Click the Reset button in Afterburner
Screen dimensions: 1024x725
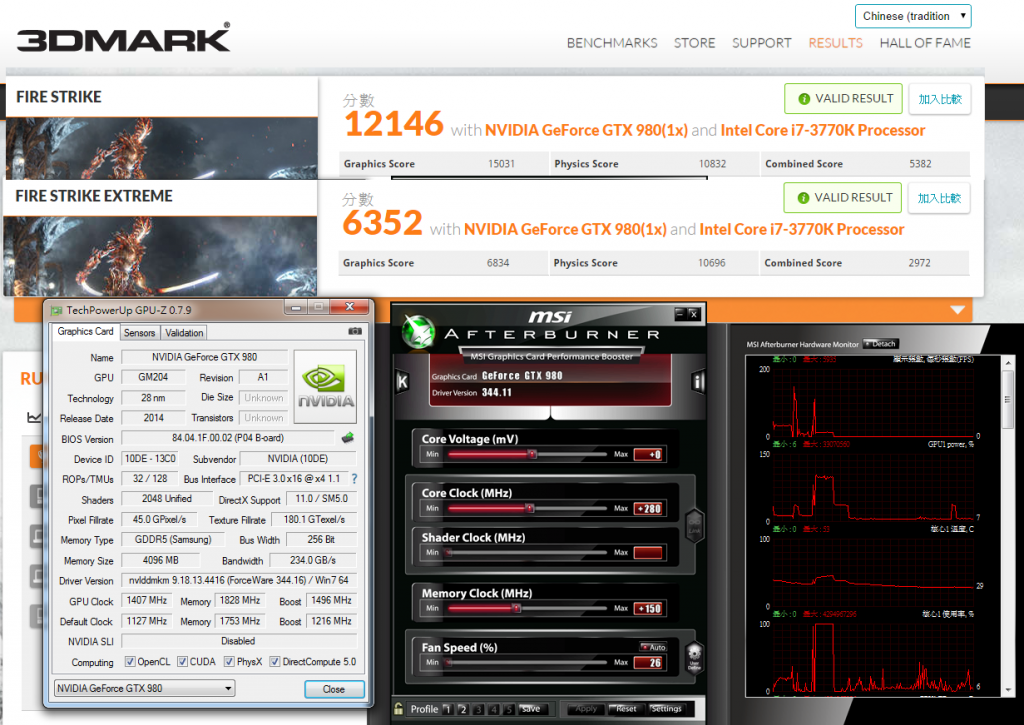(x=626, y=709)
